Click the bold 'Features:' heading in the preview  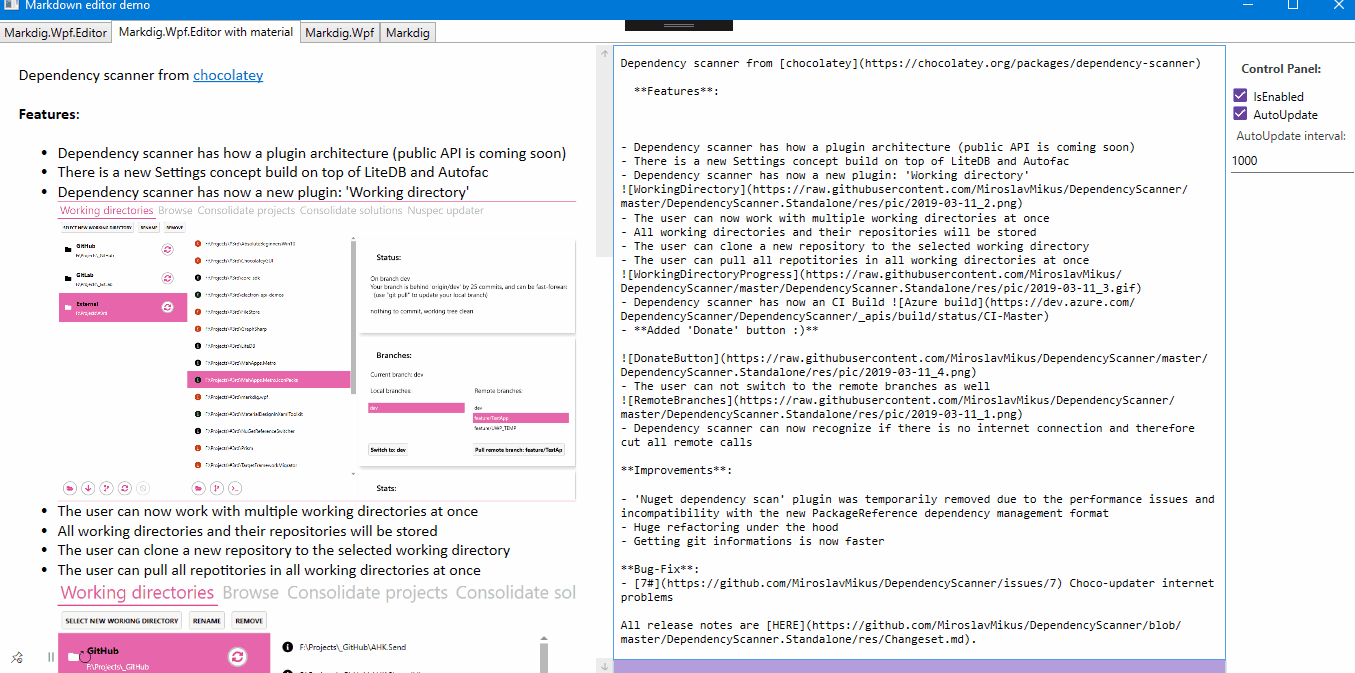click(x=49, y=114)
